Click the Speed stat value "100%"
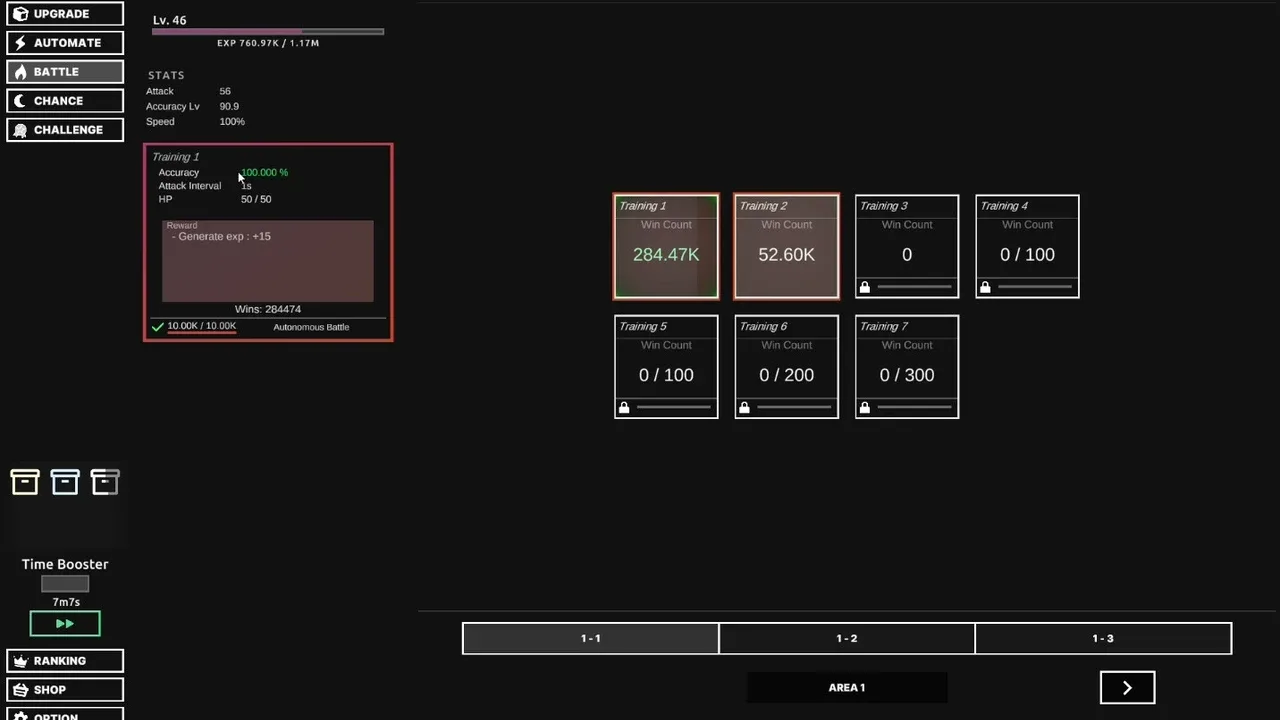This screenshot has height=720, width=1280. 232,122
